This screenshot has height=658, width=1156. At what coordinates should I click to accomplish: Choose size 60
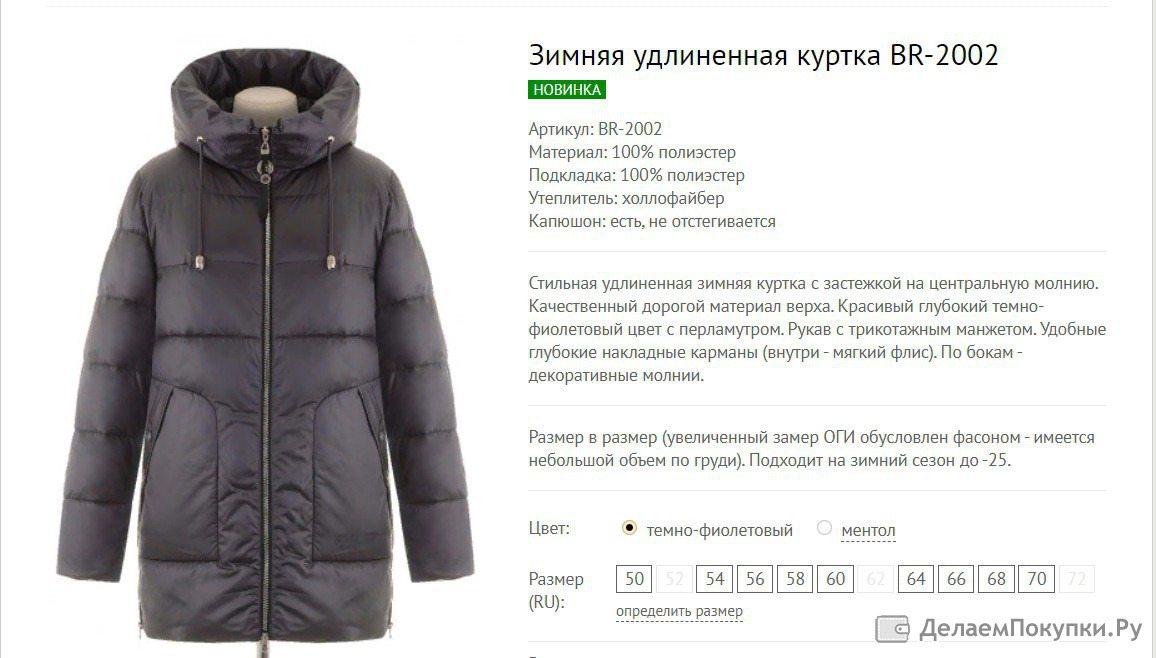[x=835, y=579]
